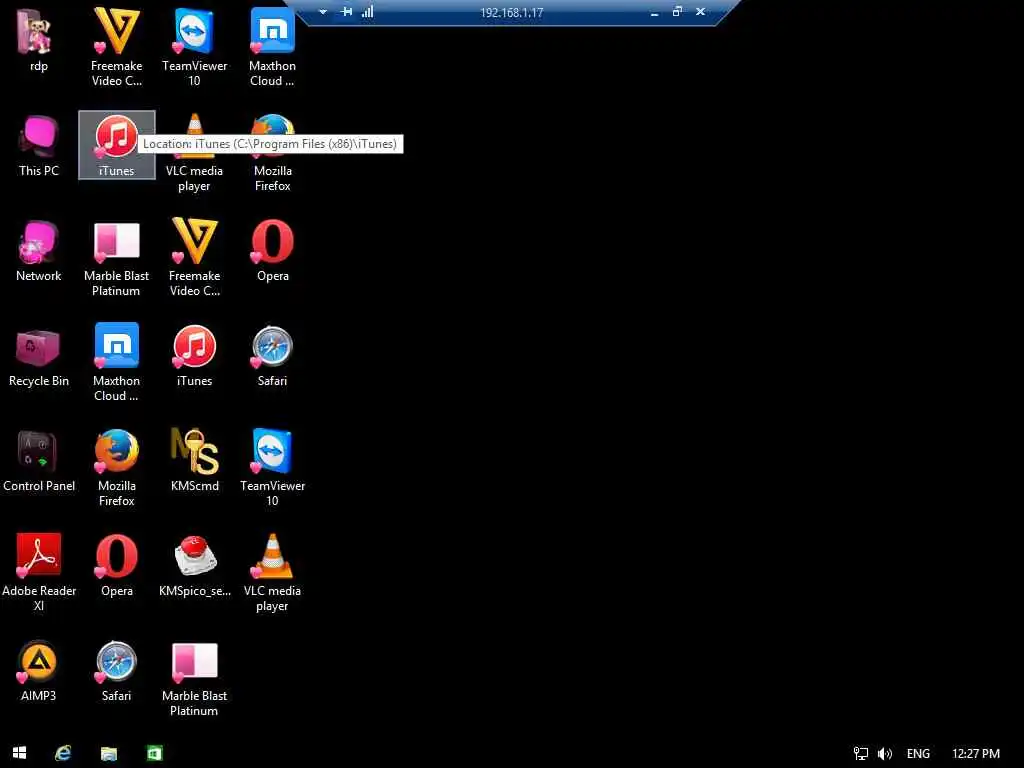Image resolution: width=1024 pixels, height=768 pixels.
Task: Select VLC media player icon beside KMSpico
Action: [272, 573]
